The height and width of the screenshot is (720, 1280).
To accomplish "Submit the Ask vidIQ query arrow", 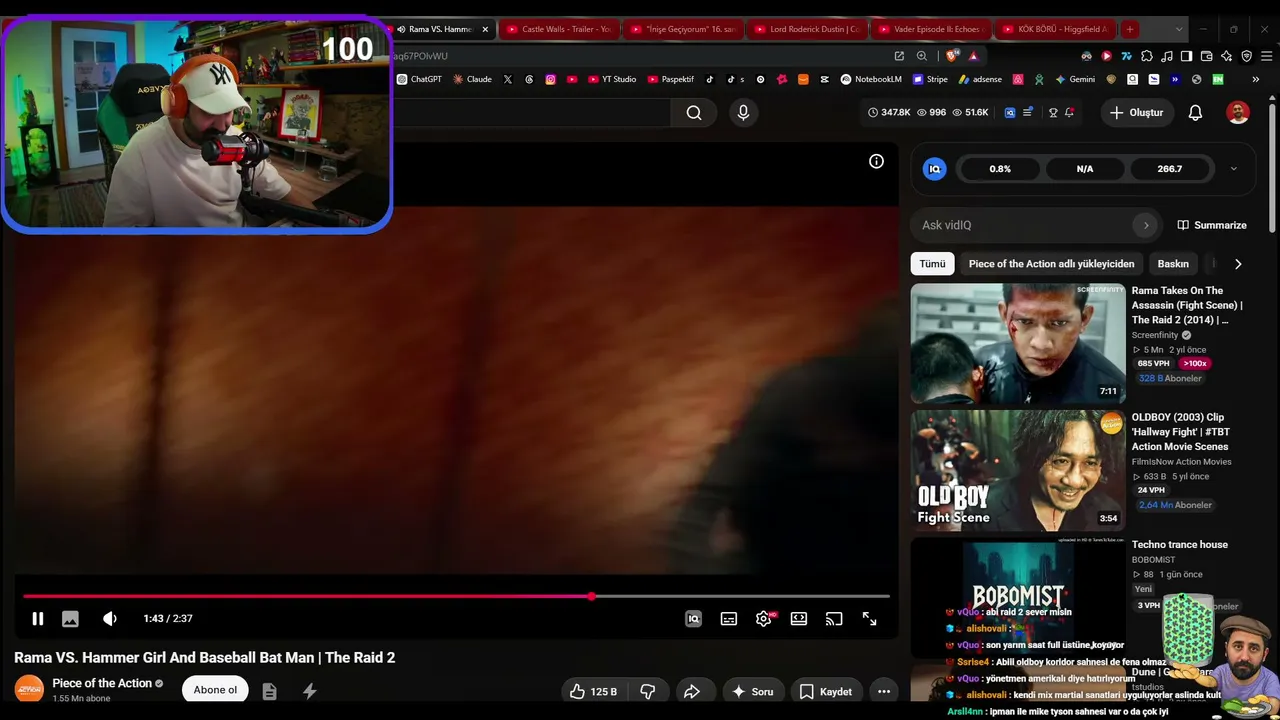I will (x=1146, y=225).
